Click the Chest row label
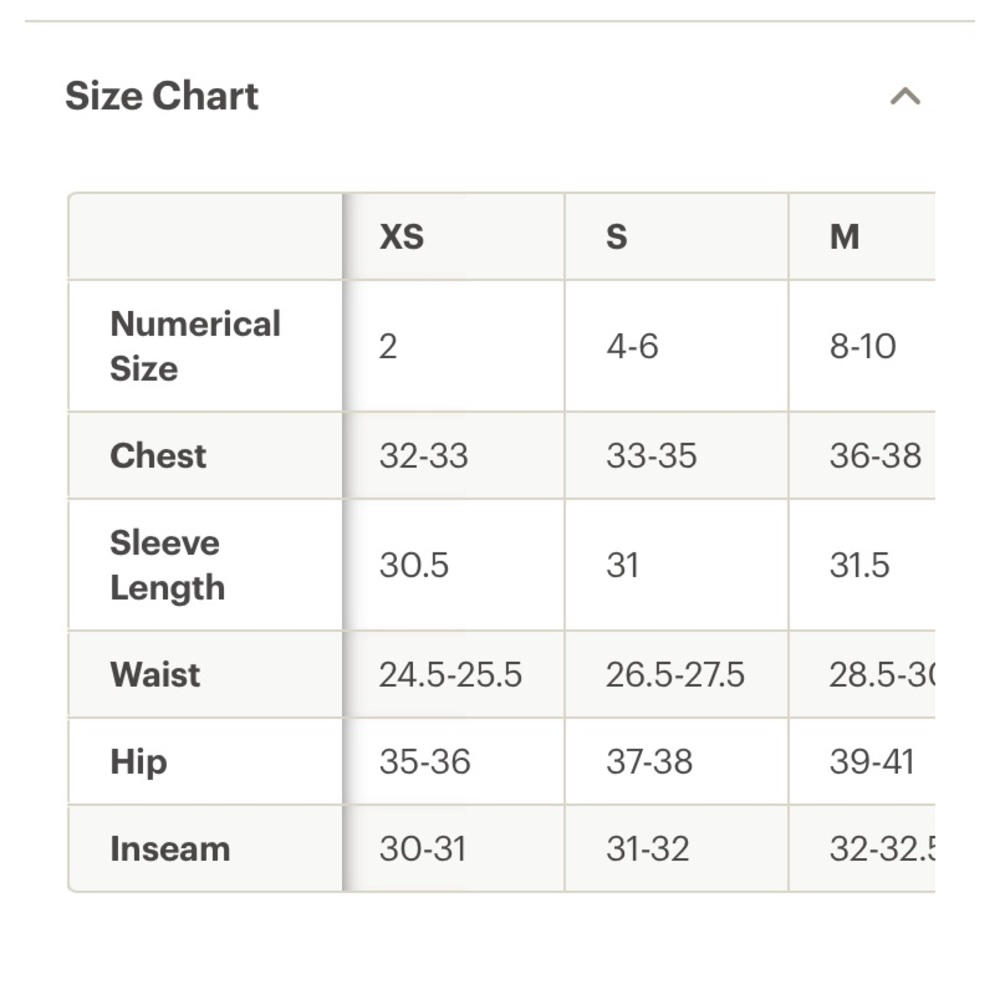Viewport: 1000px width, 1000px height. (158, 455)
